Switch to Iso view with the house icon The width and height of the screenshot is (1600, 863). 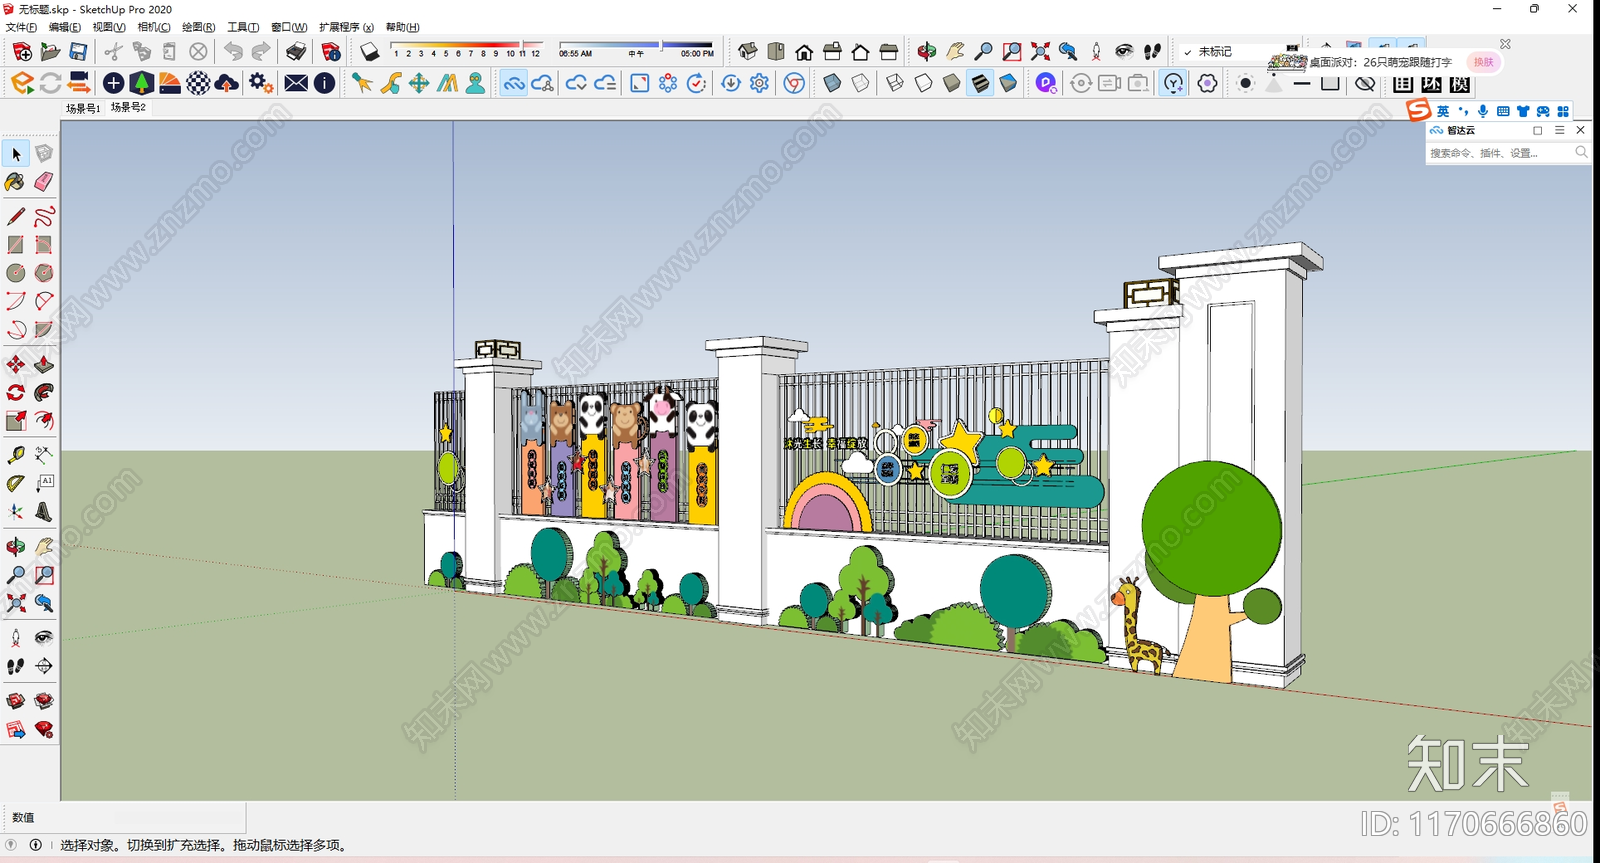click(747, 52)
